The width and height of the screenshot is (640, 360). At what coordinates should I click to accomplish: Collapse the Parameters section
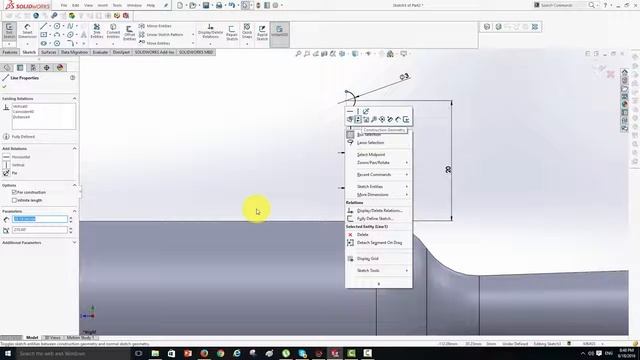coord(74,211)
